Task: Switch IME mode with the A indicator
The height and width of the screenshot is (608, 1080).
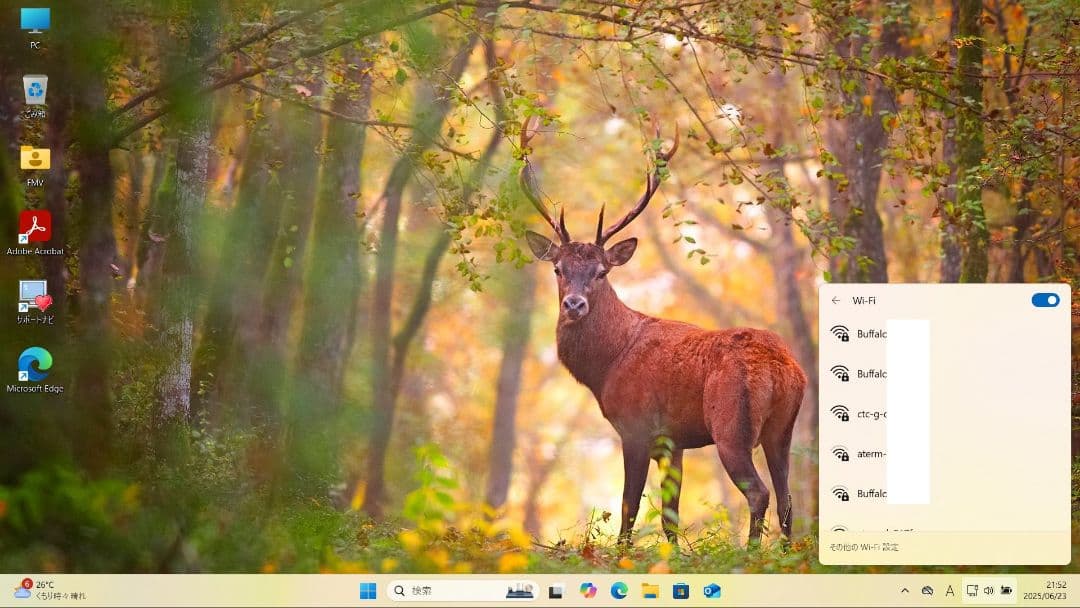Action: coord(948,590)
